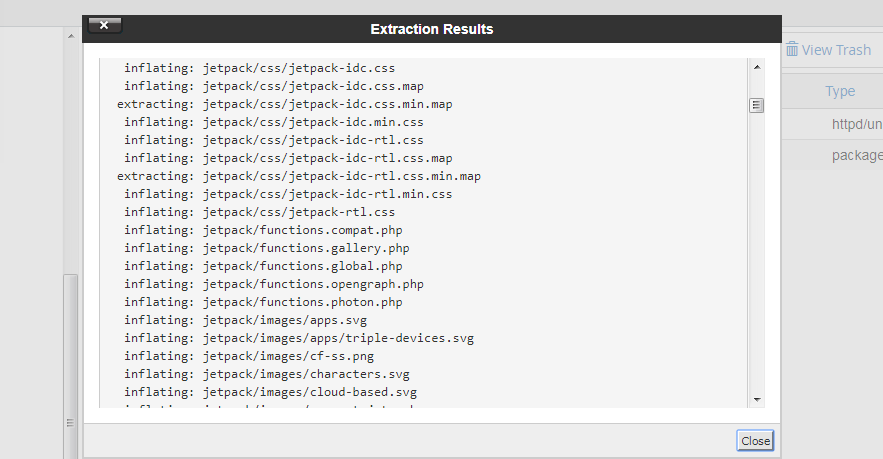Click the grip handle below left scrollbar
This screenshot has height=459, width=883.
click(x=71, y=423)
